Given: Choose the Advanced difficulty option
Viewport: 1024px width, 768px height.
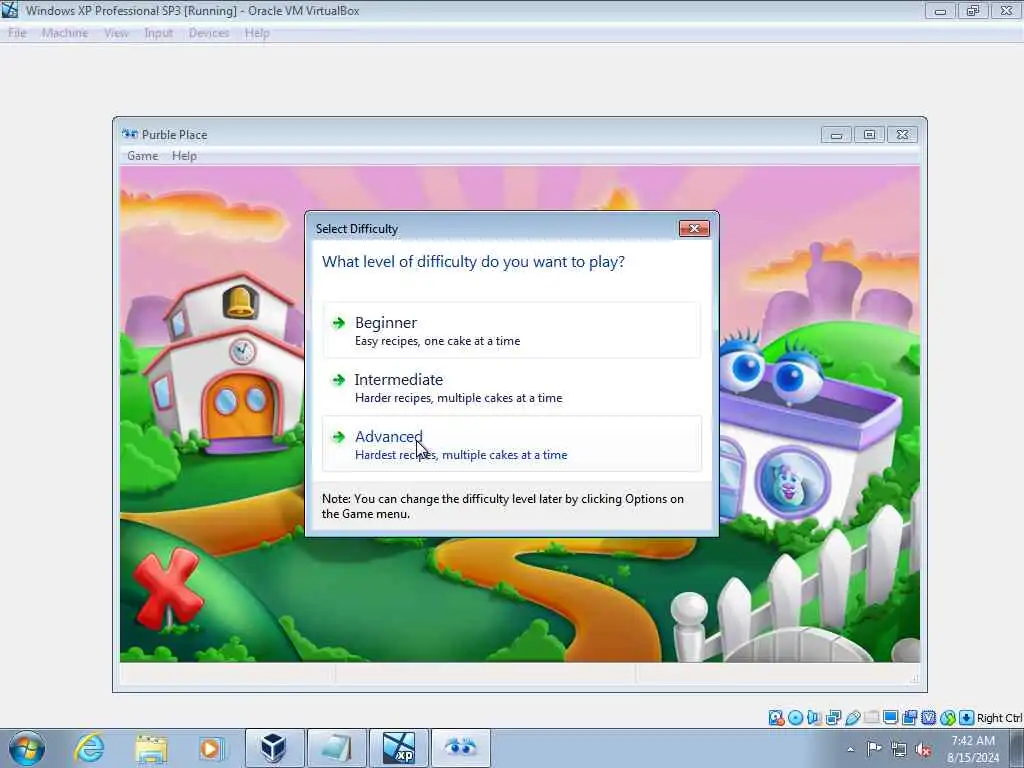Looking at the screenshot, I should 511,444.
